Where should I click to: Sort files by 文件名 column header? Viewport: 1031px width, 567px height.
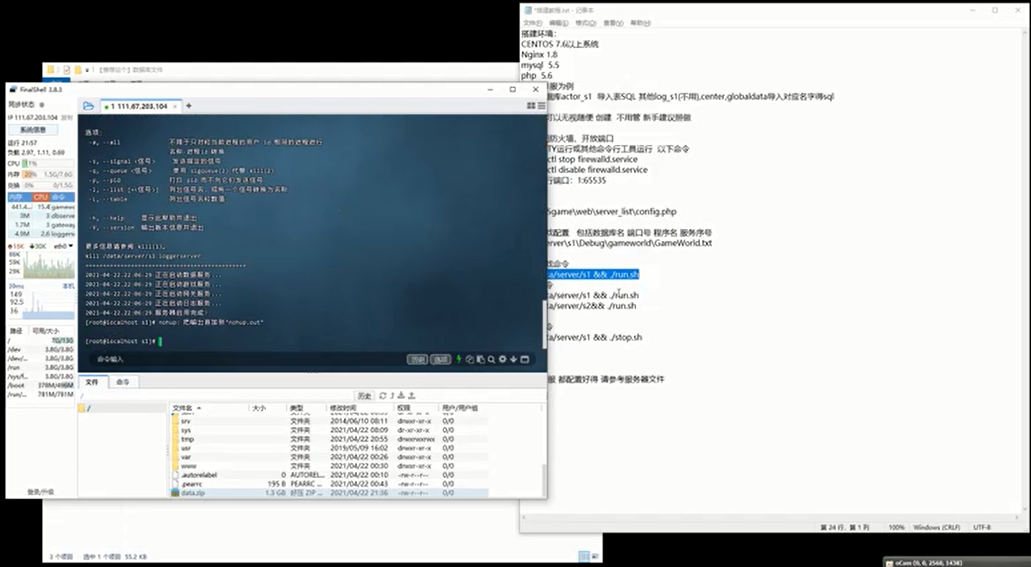(186, 408)
